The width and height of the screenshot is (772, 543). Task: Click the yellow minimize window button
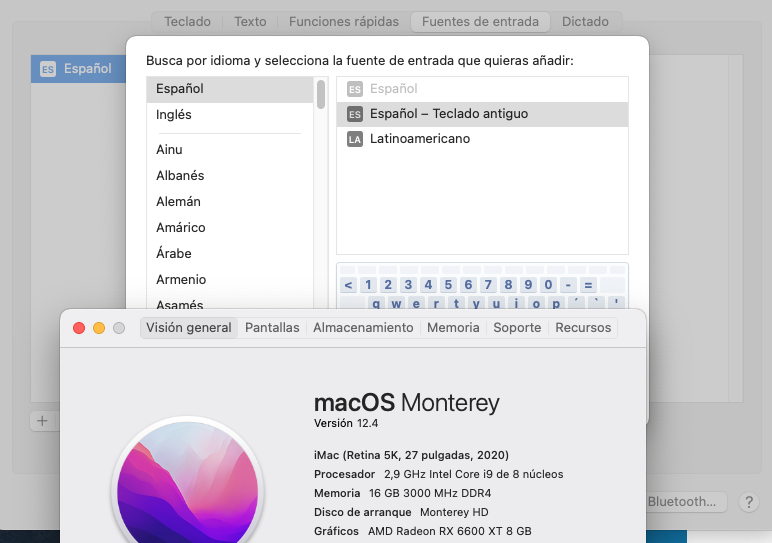pos(99,328)
